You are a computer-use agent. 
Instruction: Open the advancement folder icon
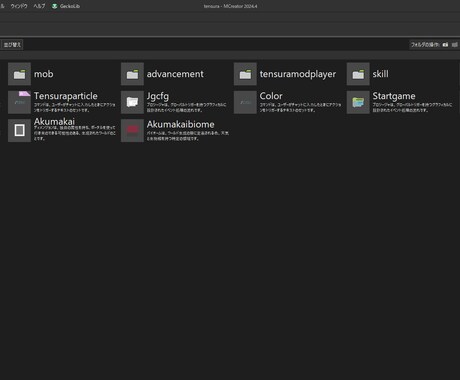[132, 74]
